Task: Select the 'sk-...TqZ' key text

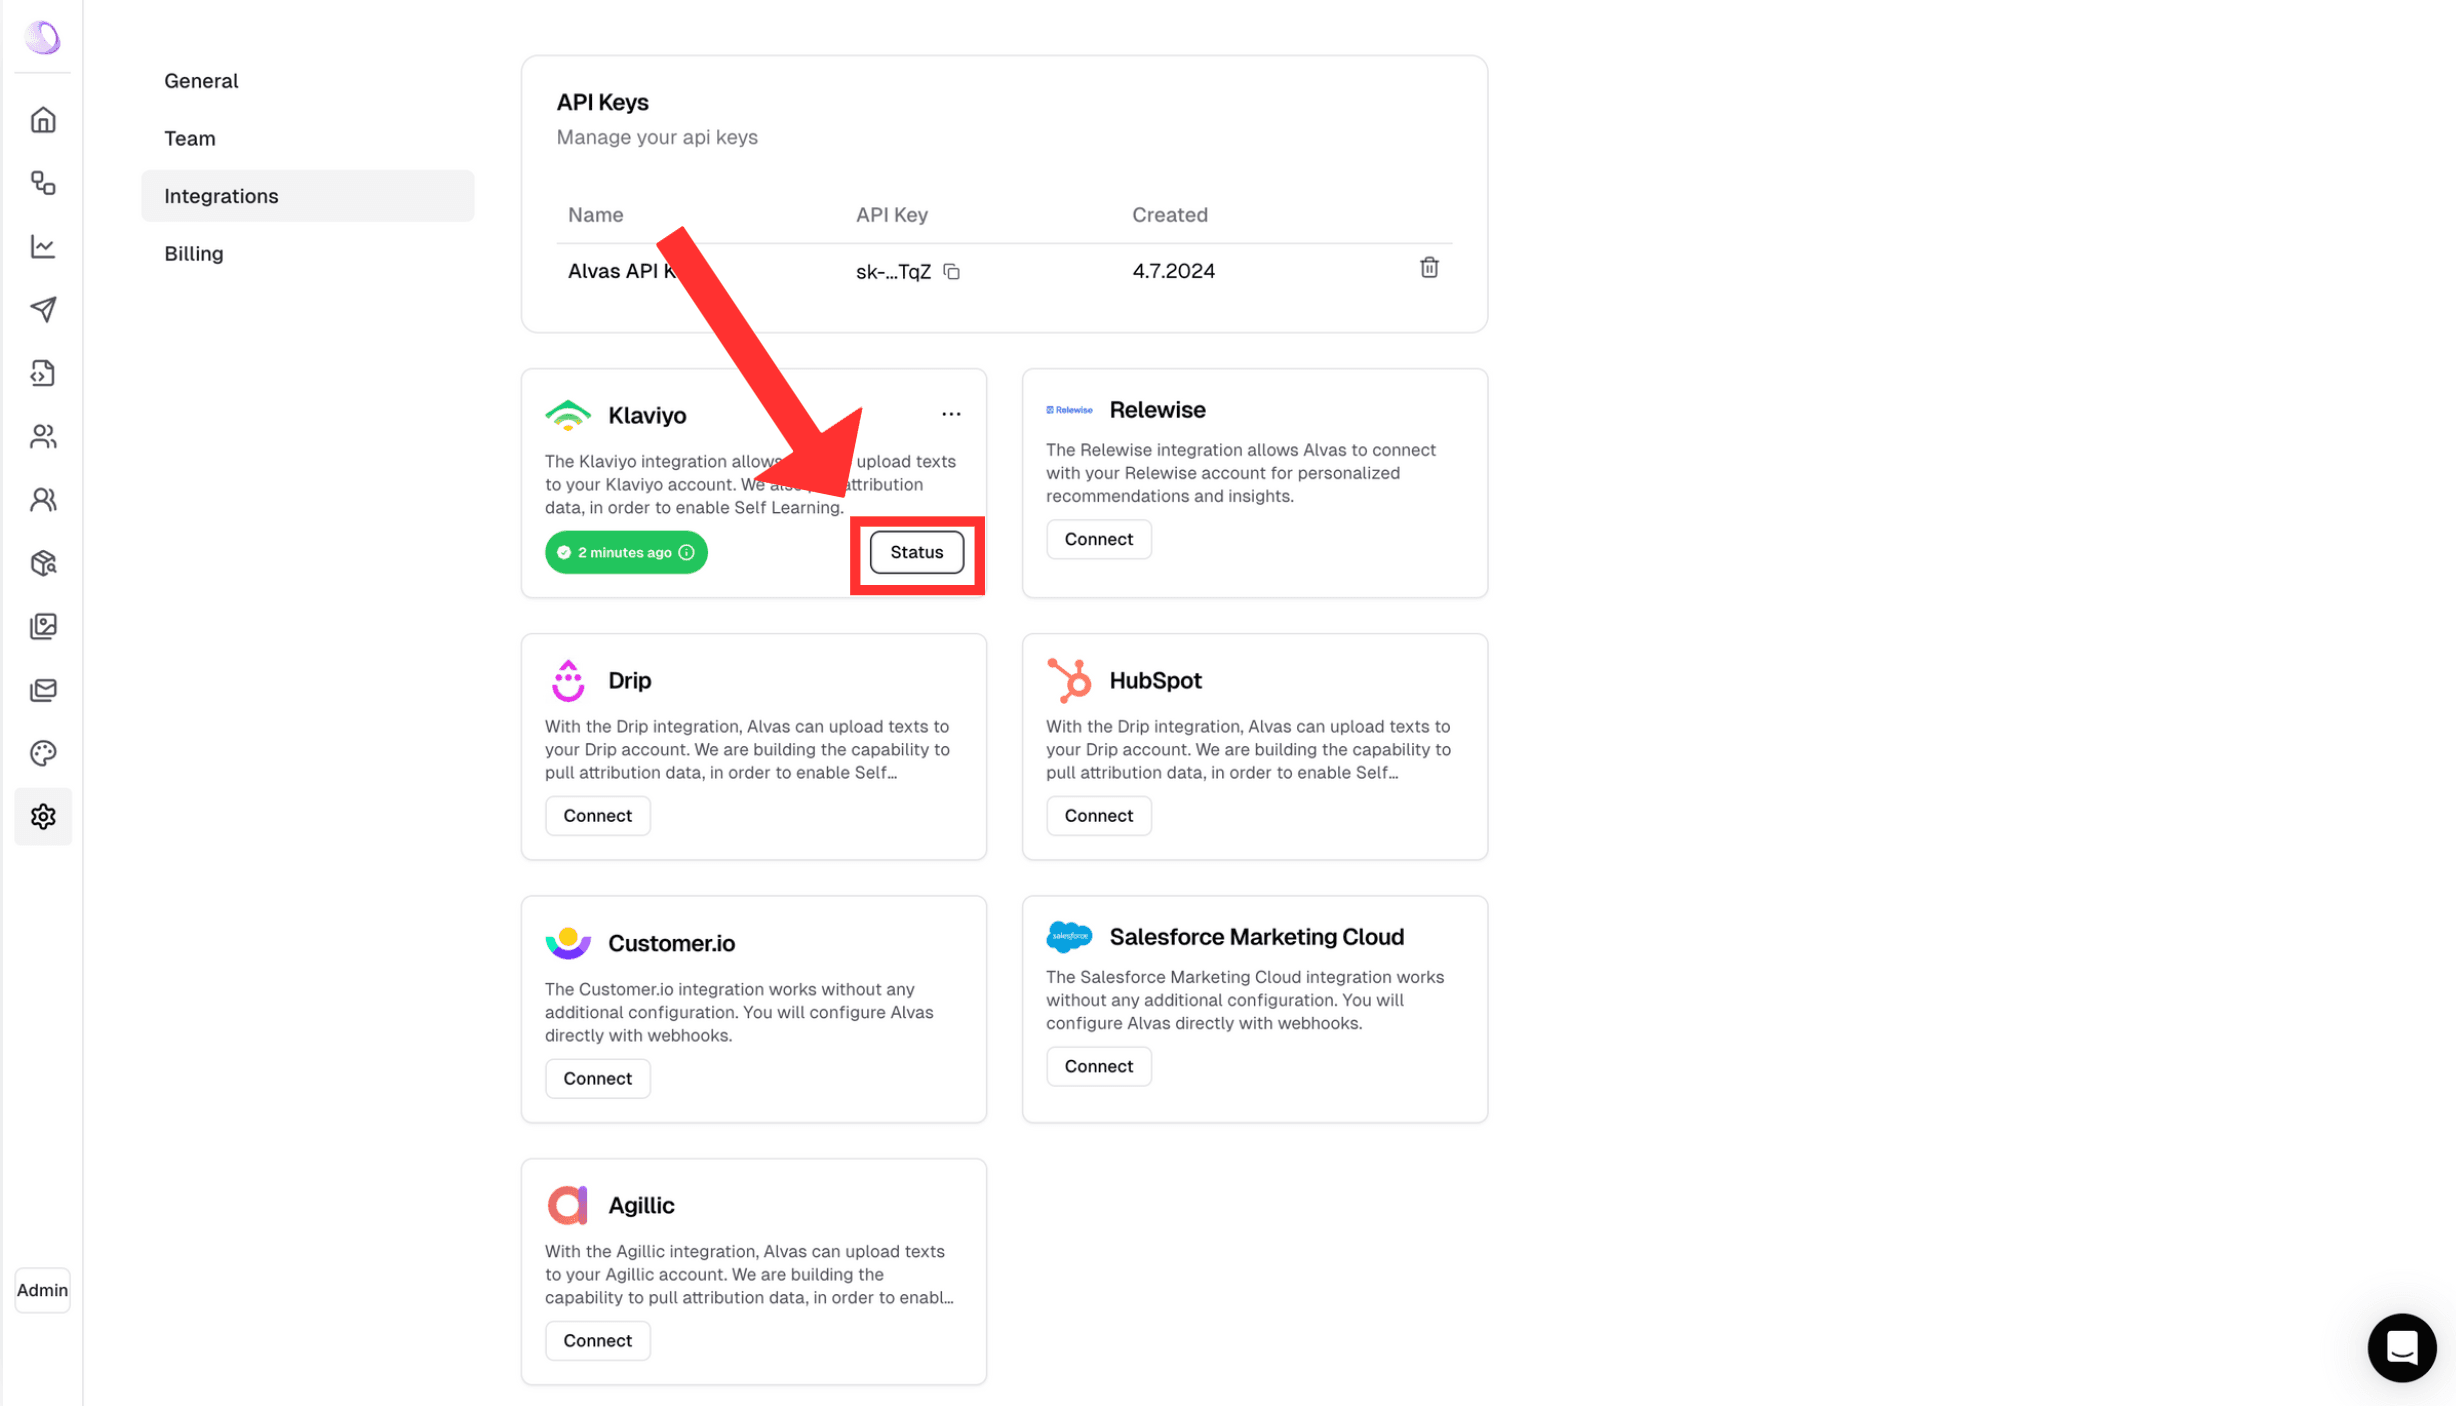Action: pyautogui.click(x=893, y=272)
